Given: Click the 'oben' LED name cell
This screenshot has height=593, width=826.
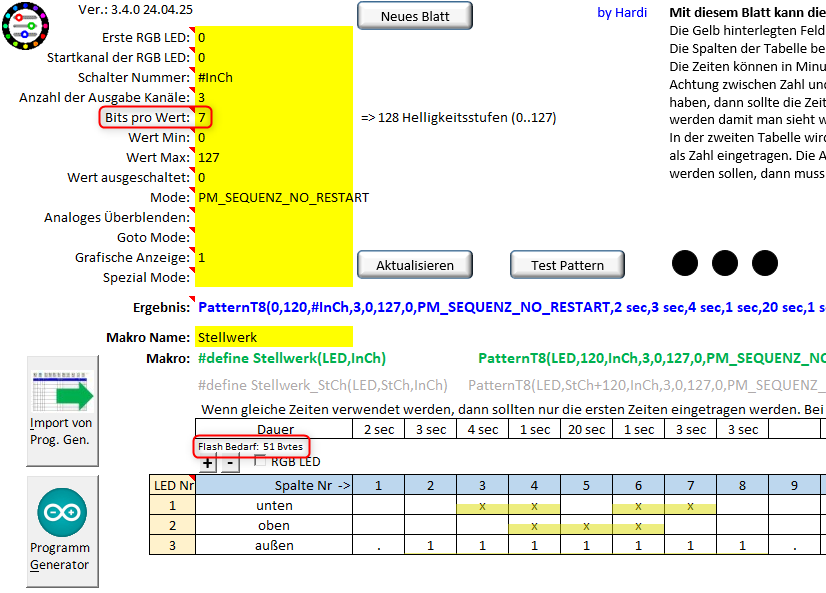Looking at the screenshot, I should coord(273,525).
